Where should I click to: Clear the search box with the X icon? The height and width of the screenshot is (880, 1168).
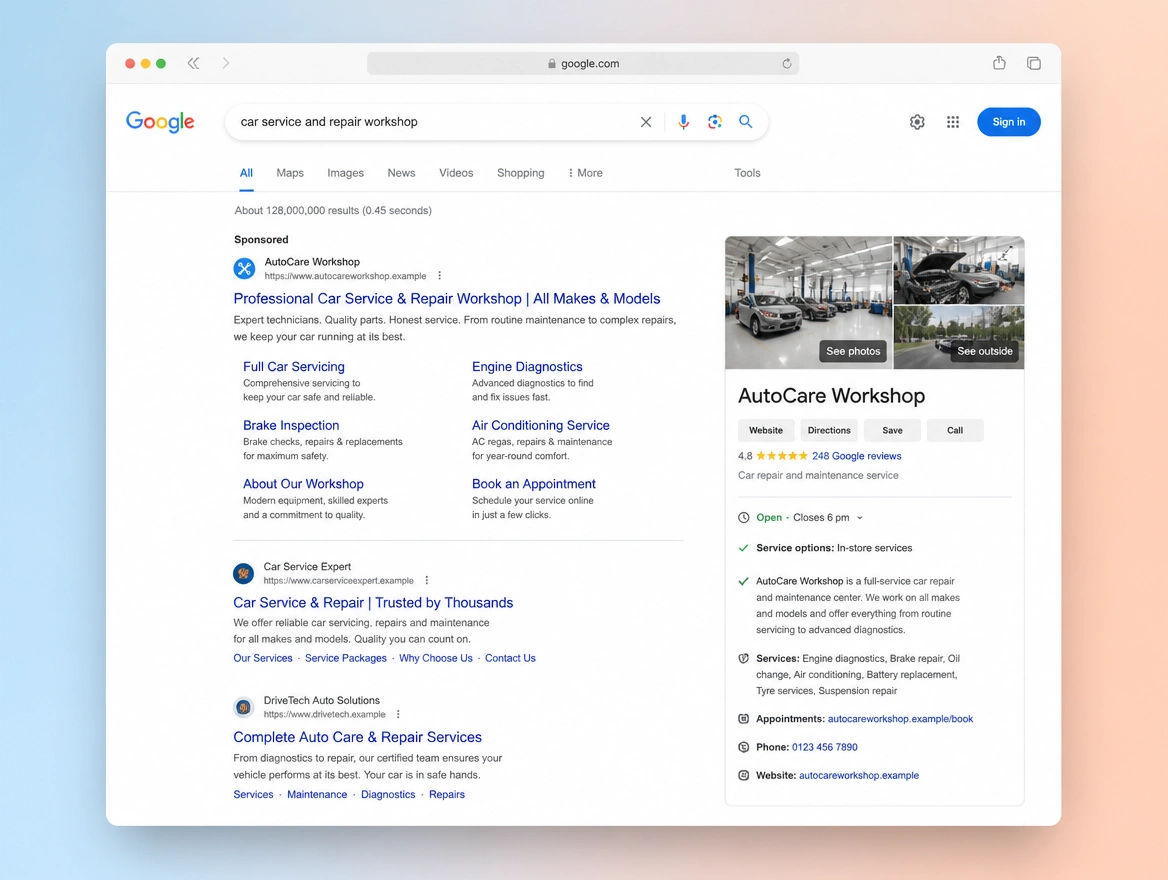tap(646, 122)
